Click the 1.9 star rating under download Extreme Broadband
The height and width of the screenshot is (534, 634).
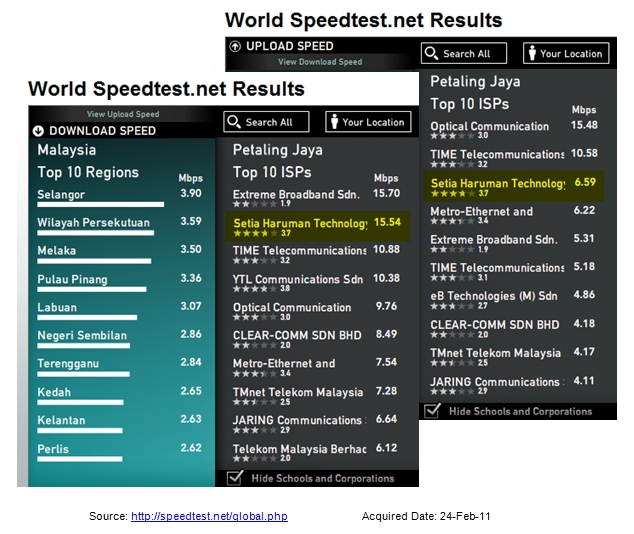pos(262,204)
